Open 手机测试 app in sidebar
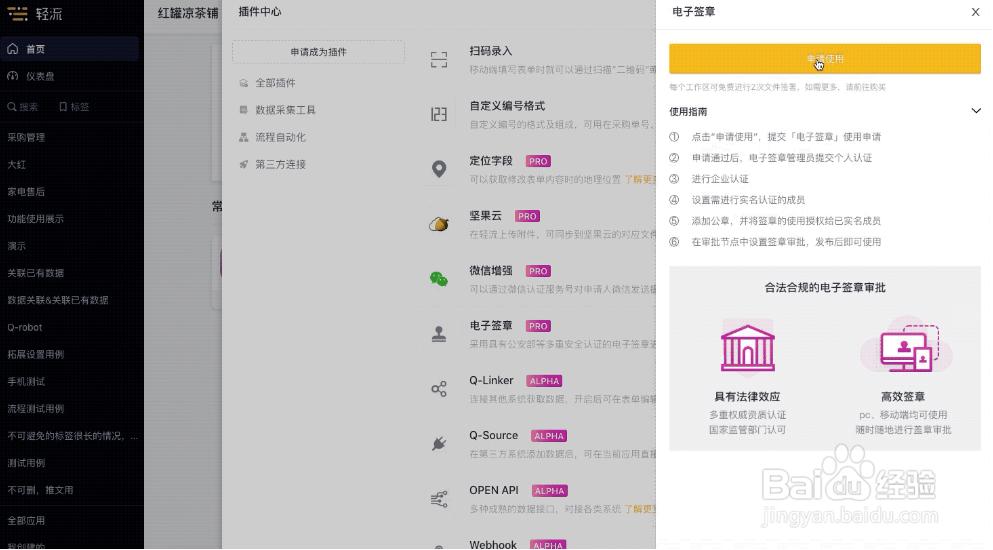The height and width of the screenshot is (550, 993). (x=26, y=382)
